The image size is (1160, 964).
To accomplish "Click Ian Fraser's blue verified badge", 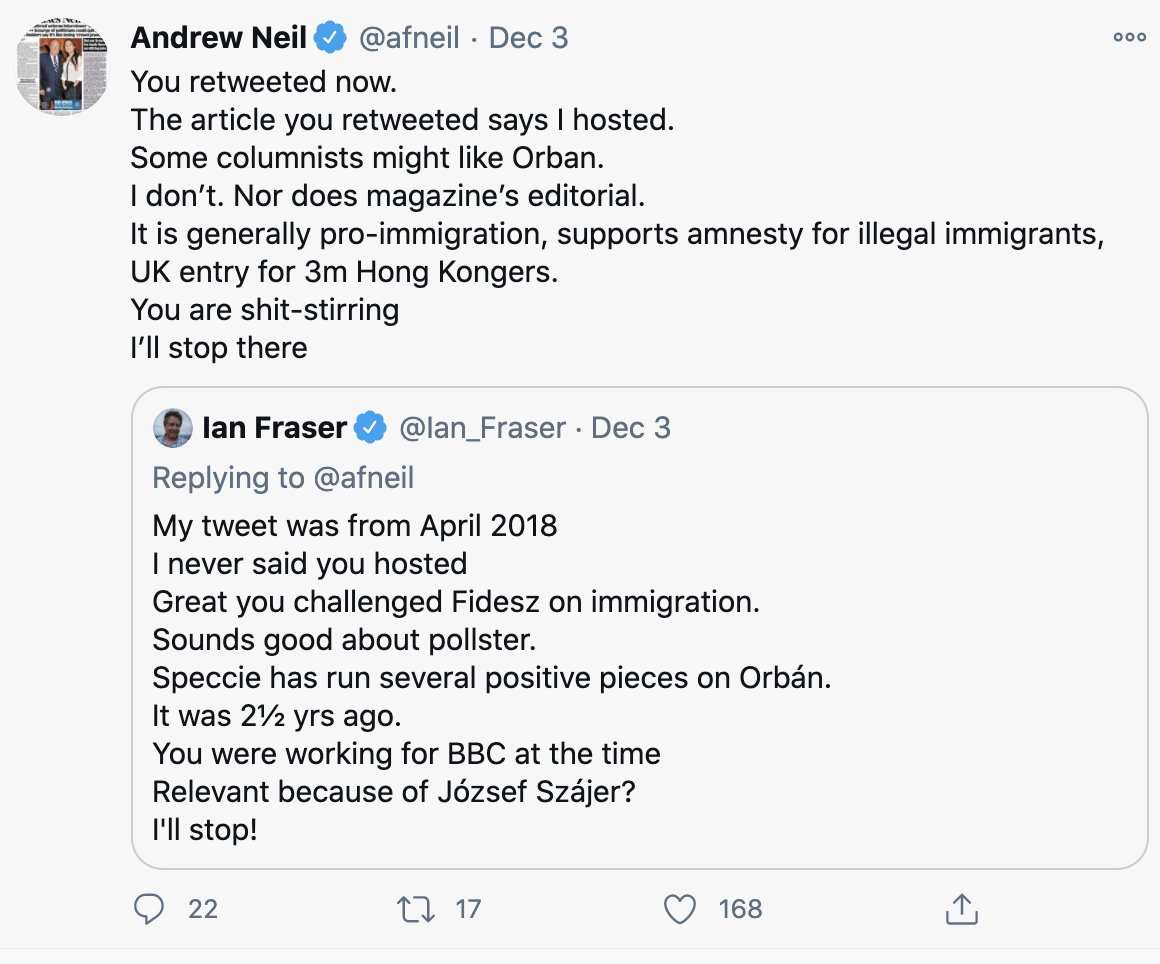I will 372,428.
